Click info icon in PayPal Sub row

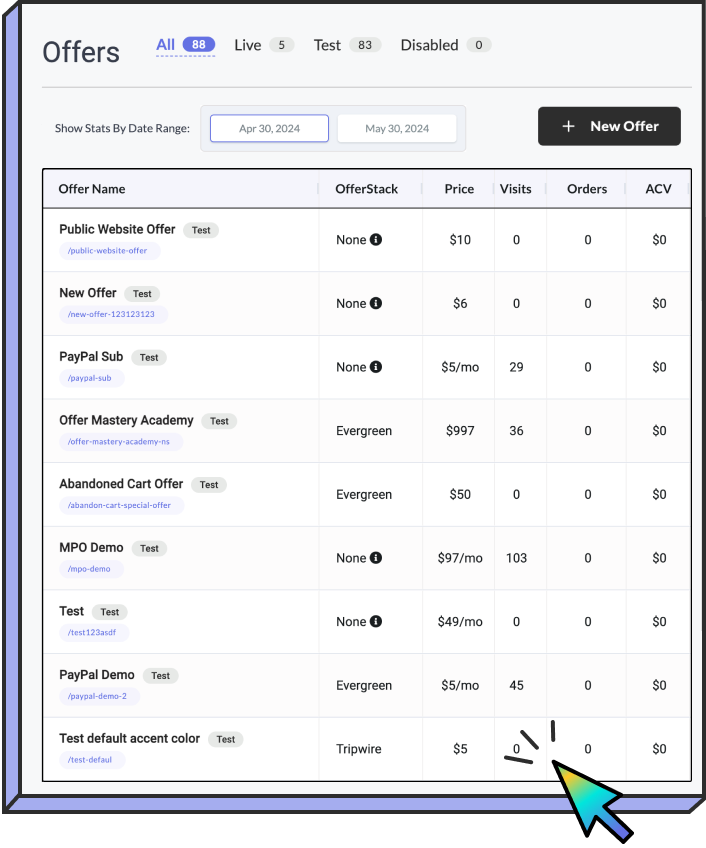tap(376, 367)
